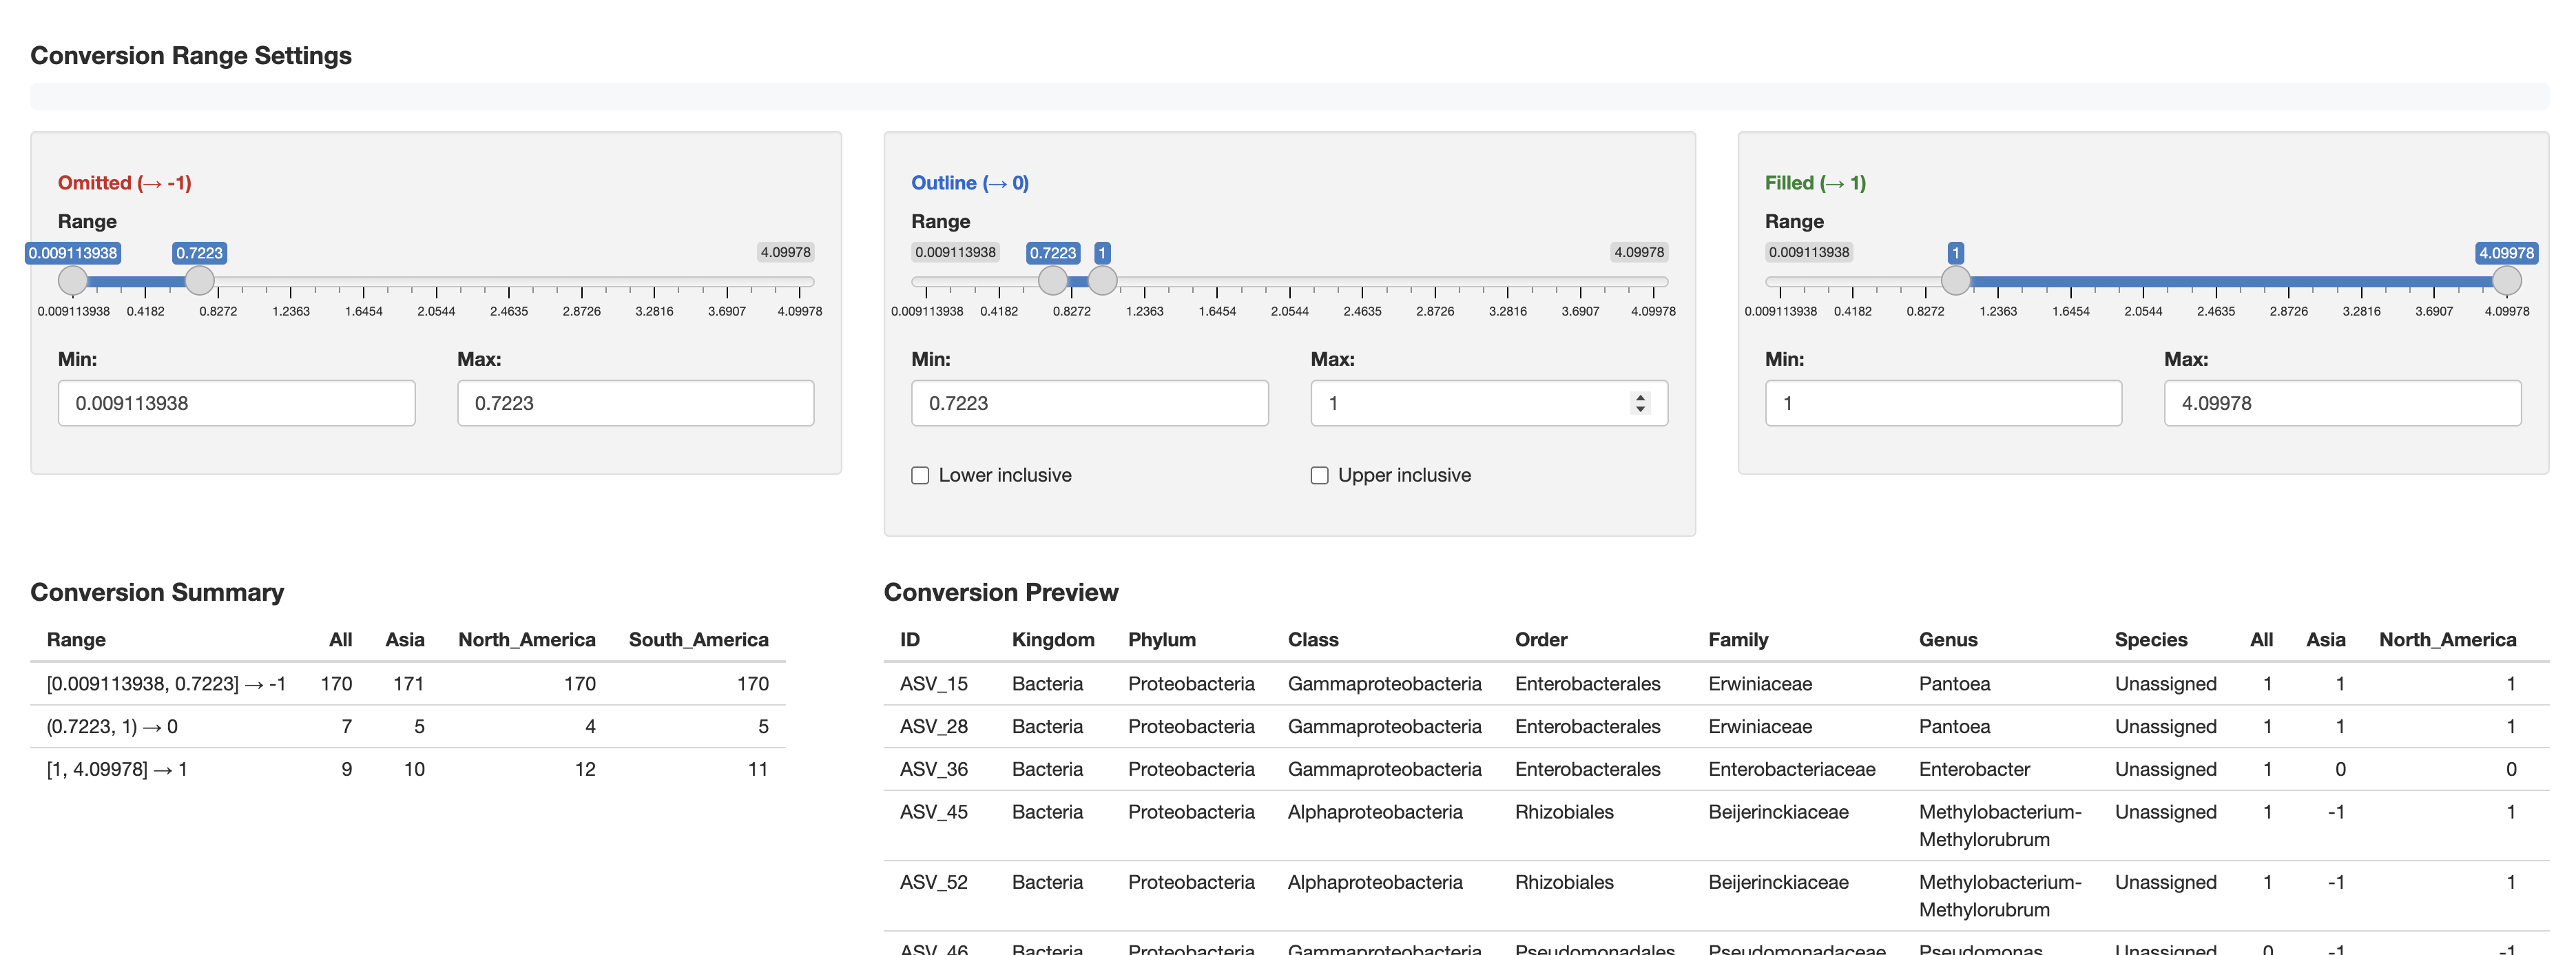Image resolution: width=2576 pixels, height=955 pixels.
Task: Click the South_America summary column header
Action: pyautogui.click(x=698, y=640)
